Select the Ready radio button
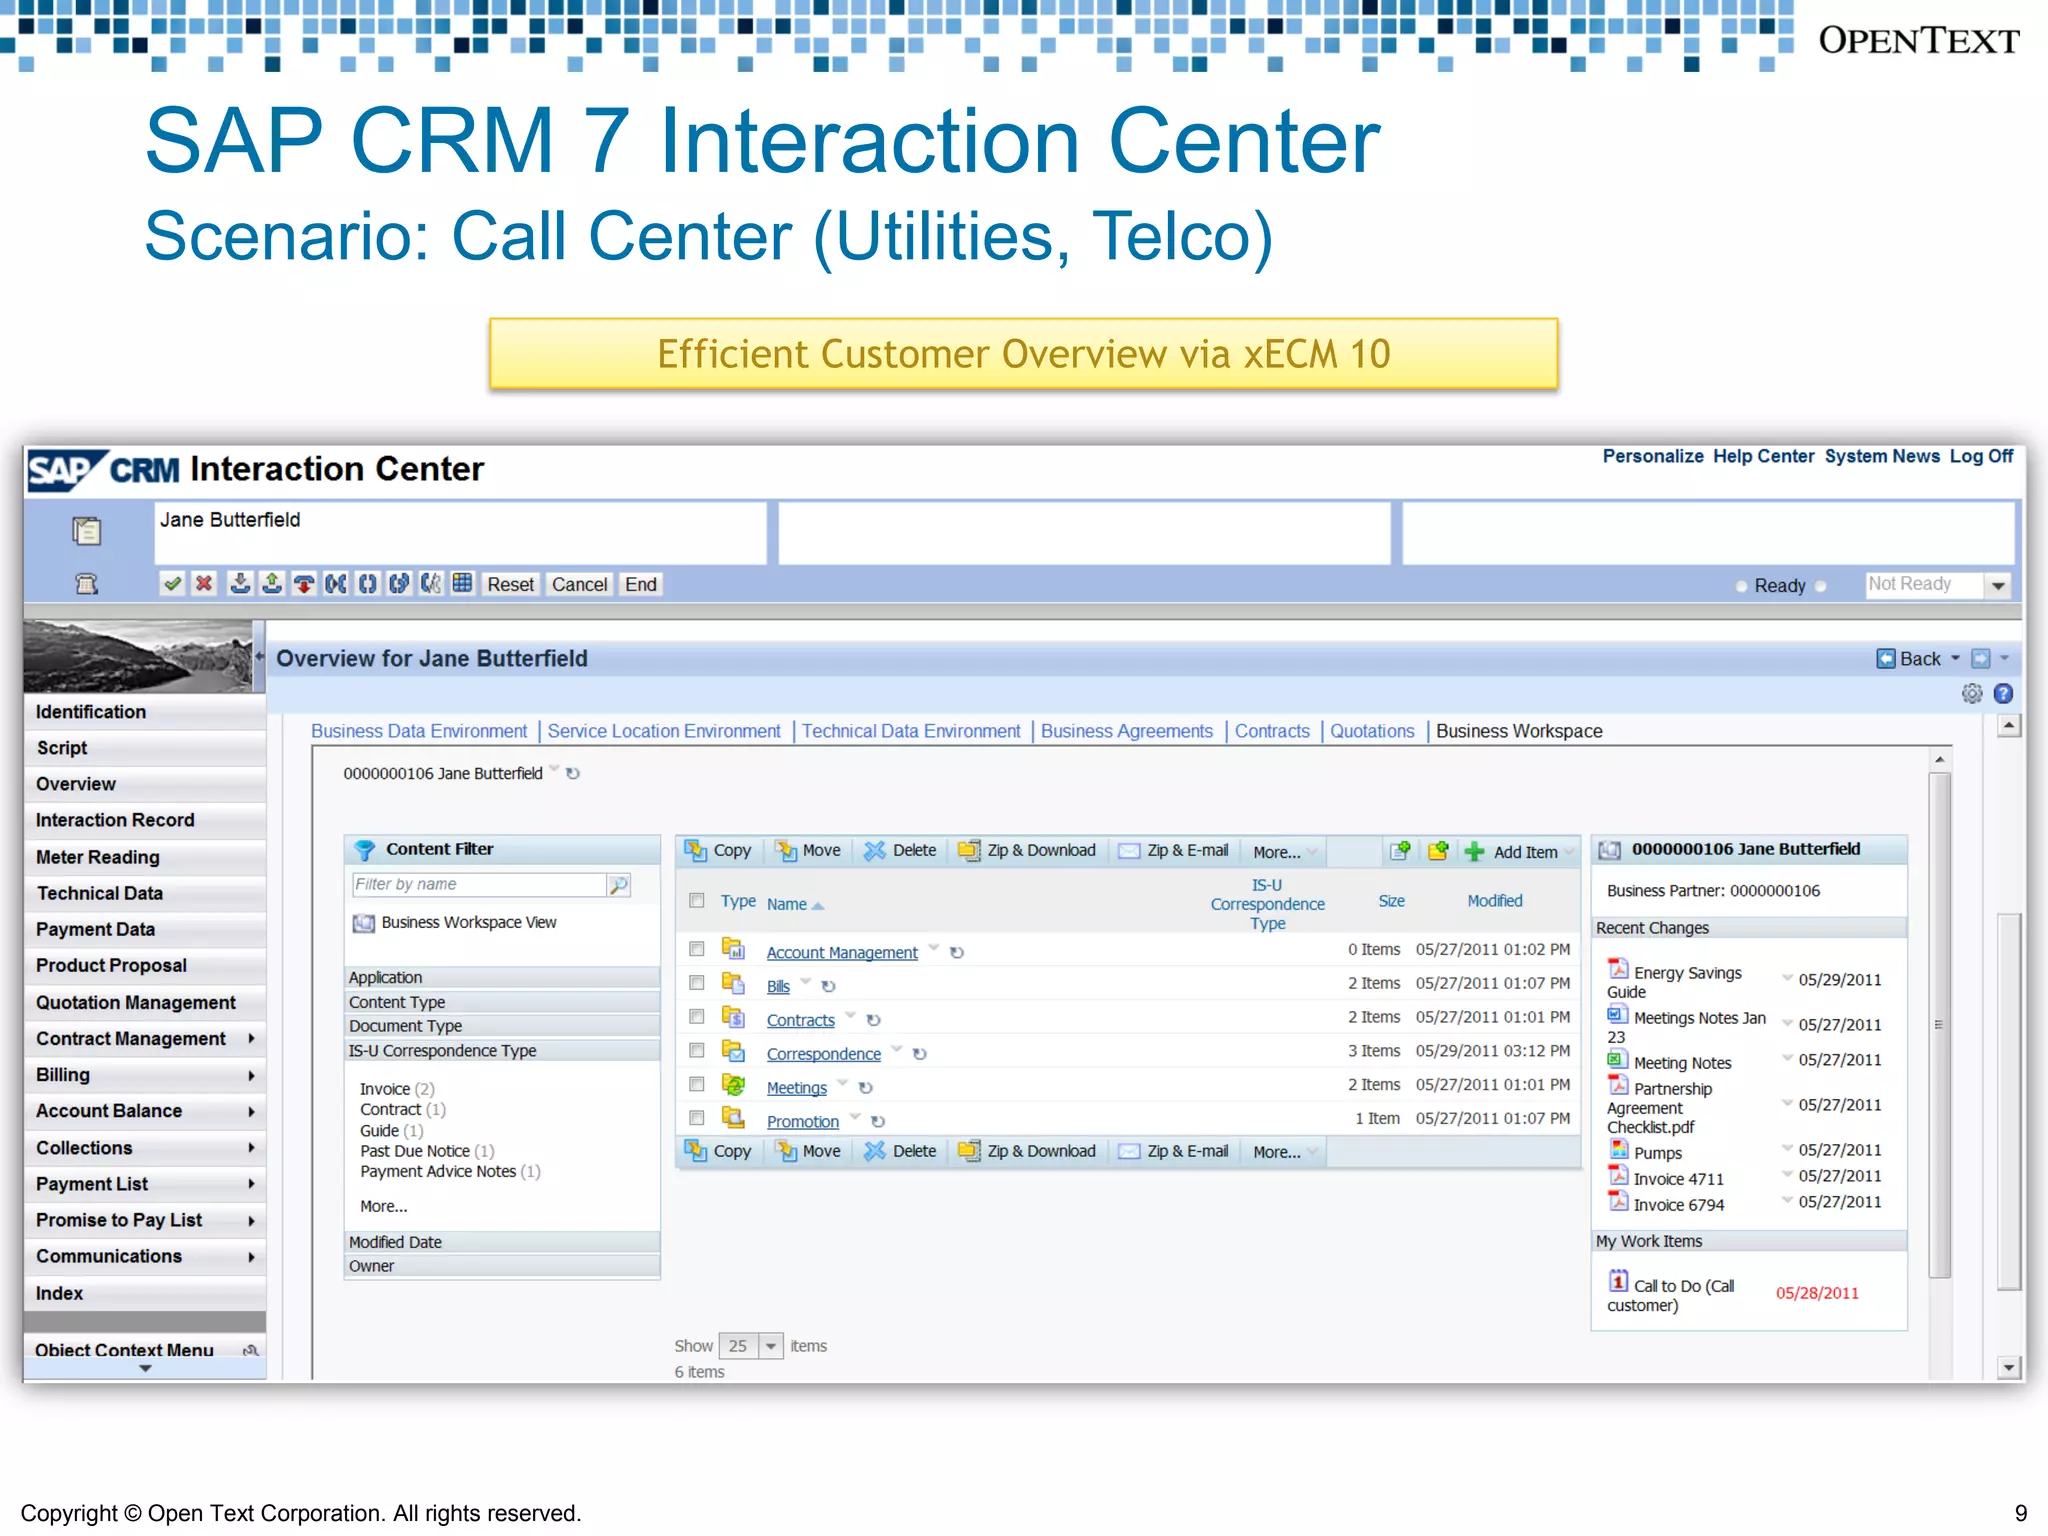Image resolution: width=2048 pixels, height=1536 pixels. click(1741, 586)
